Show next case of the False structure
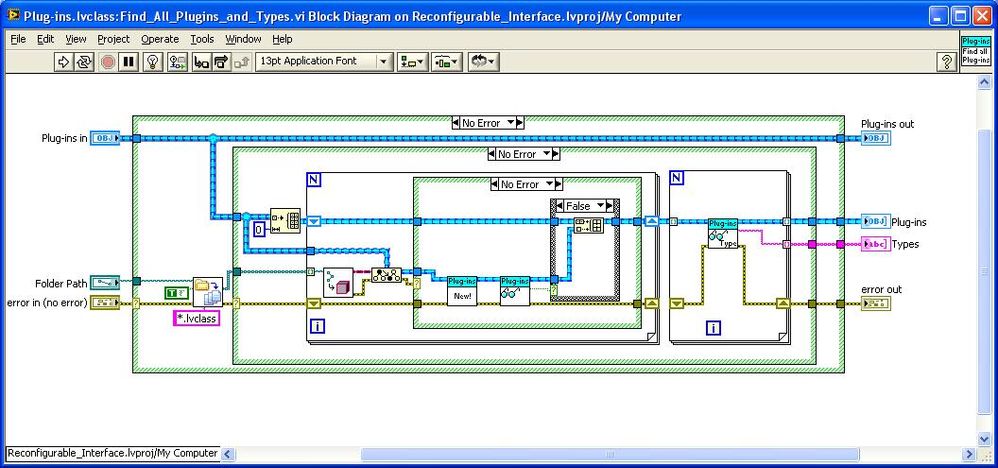The image size is (998, 468). tap(610, 206)
